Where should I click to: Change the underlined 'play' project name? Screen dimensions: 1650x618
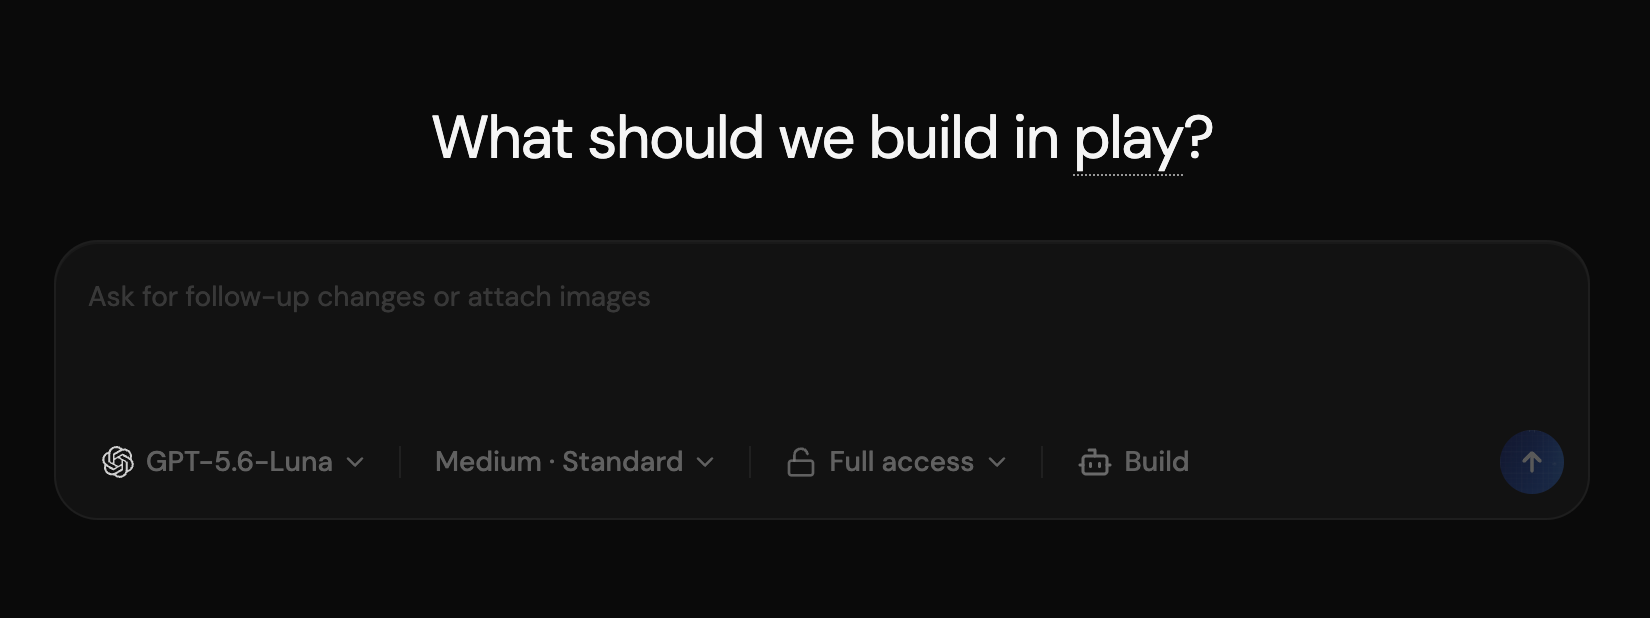pyautogui.click(x=1128, y=140)
